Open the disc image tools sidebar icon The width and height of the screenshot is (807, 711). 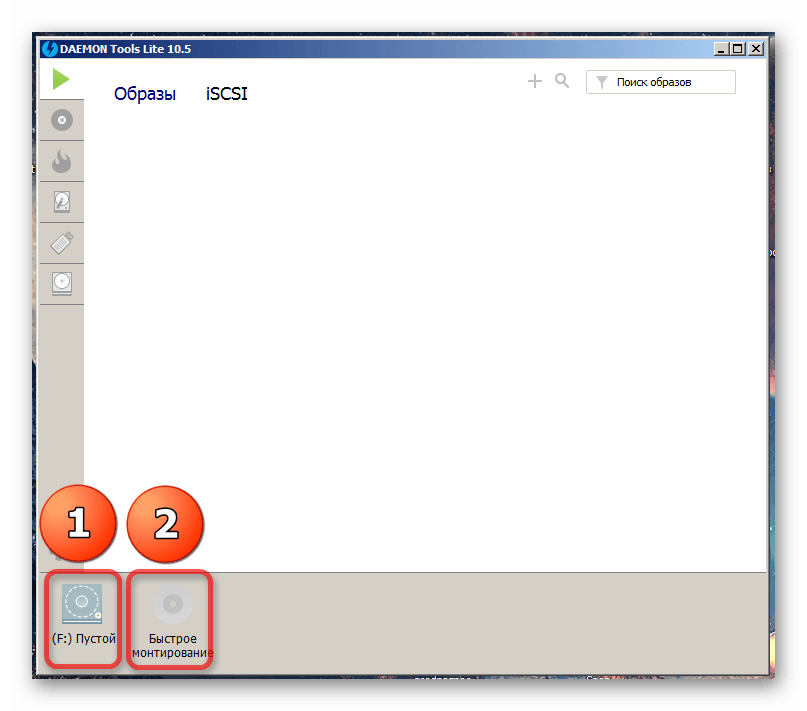click(x=62, y=120)
